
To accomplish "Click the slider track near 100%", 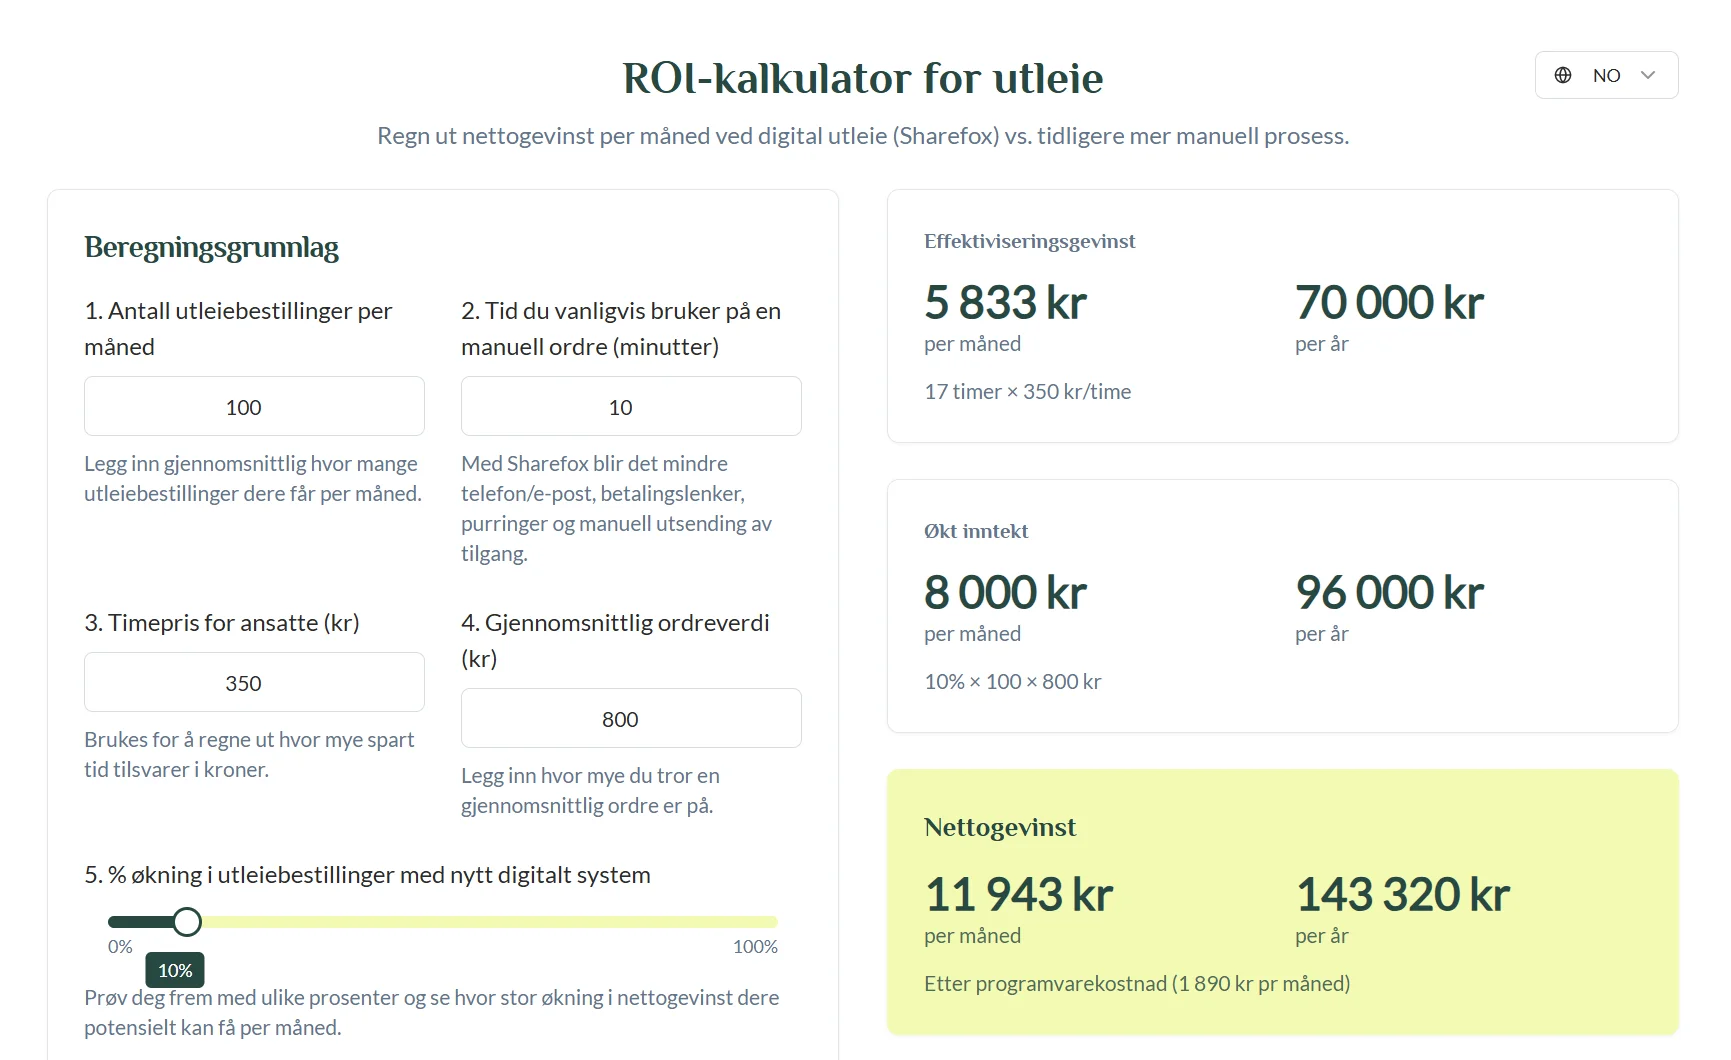I will point(765,922).
